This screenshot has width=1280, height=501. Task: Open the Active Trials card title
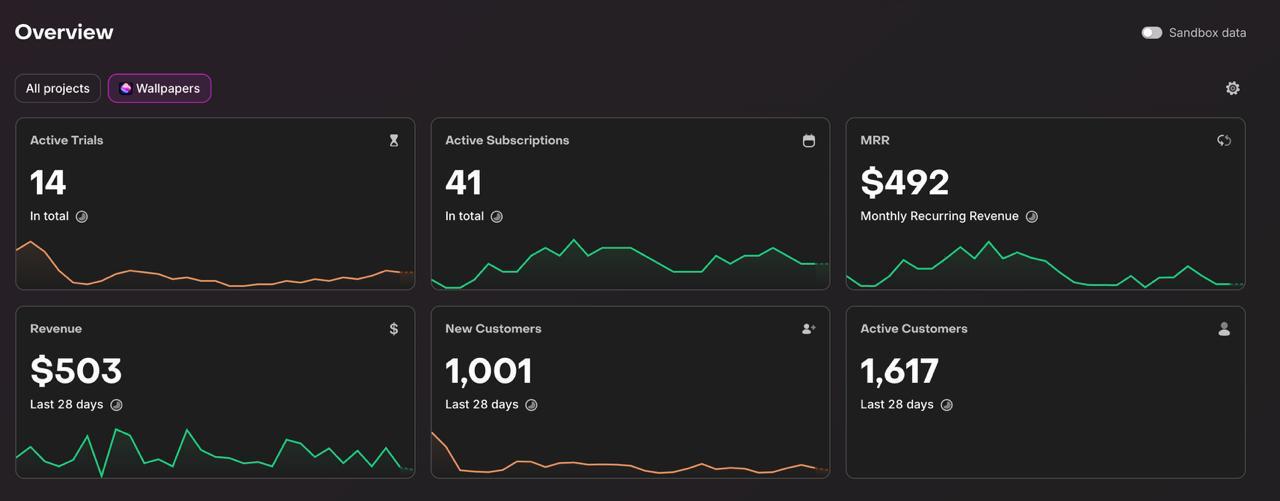tap(67, 141)
